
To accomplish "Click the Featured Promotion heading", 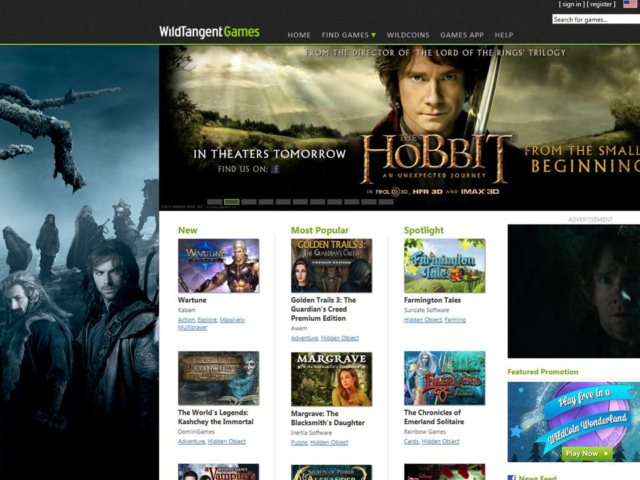I will point(542,372).
